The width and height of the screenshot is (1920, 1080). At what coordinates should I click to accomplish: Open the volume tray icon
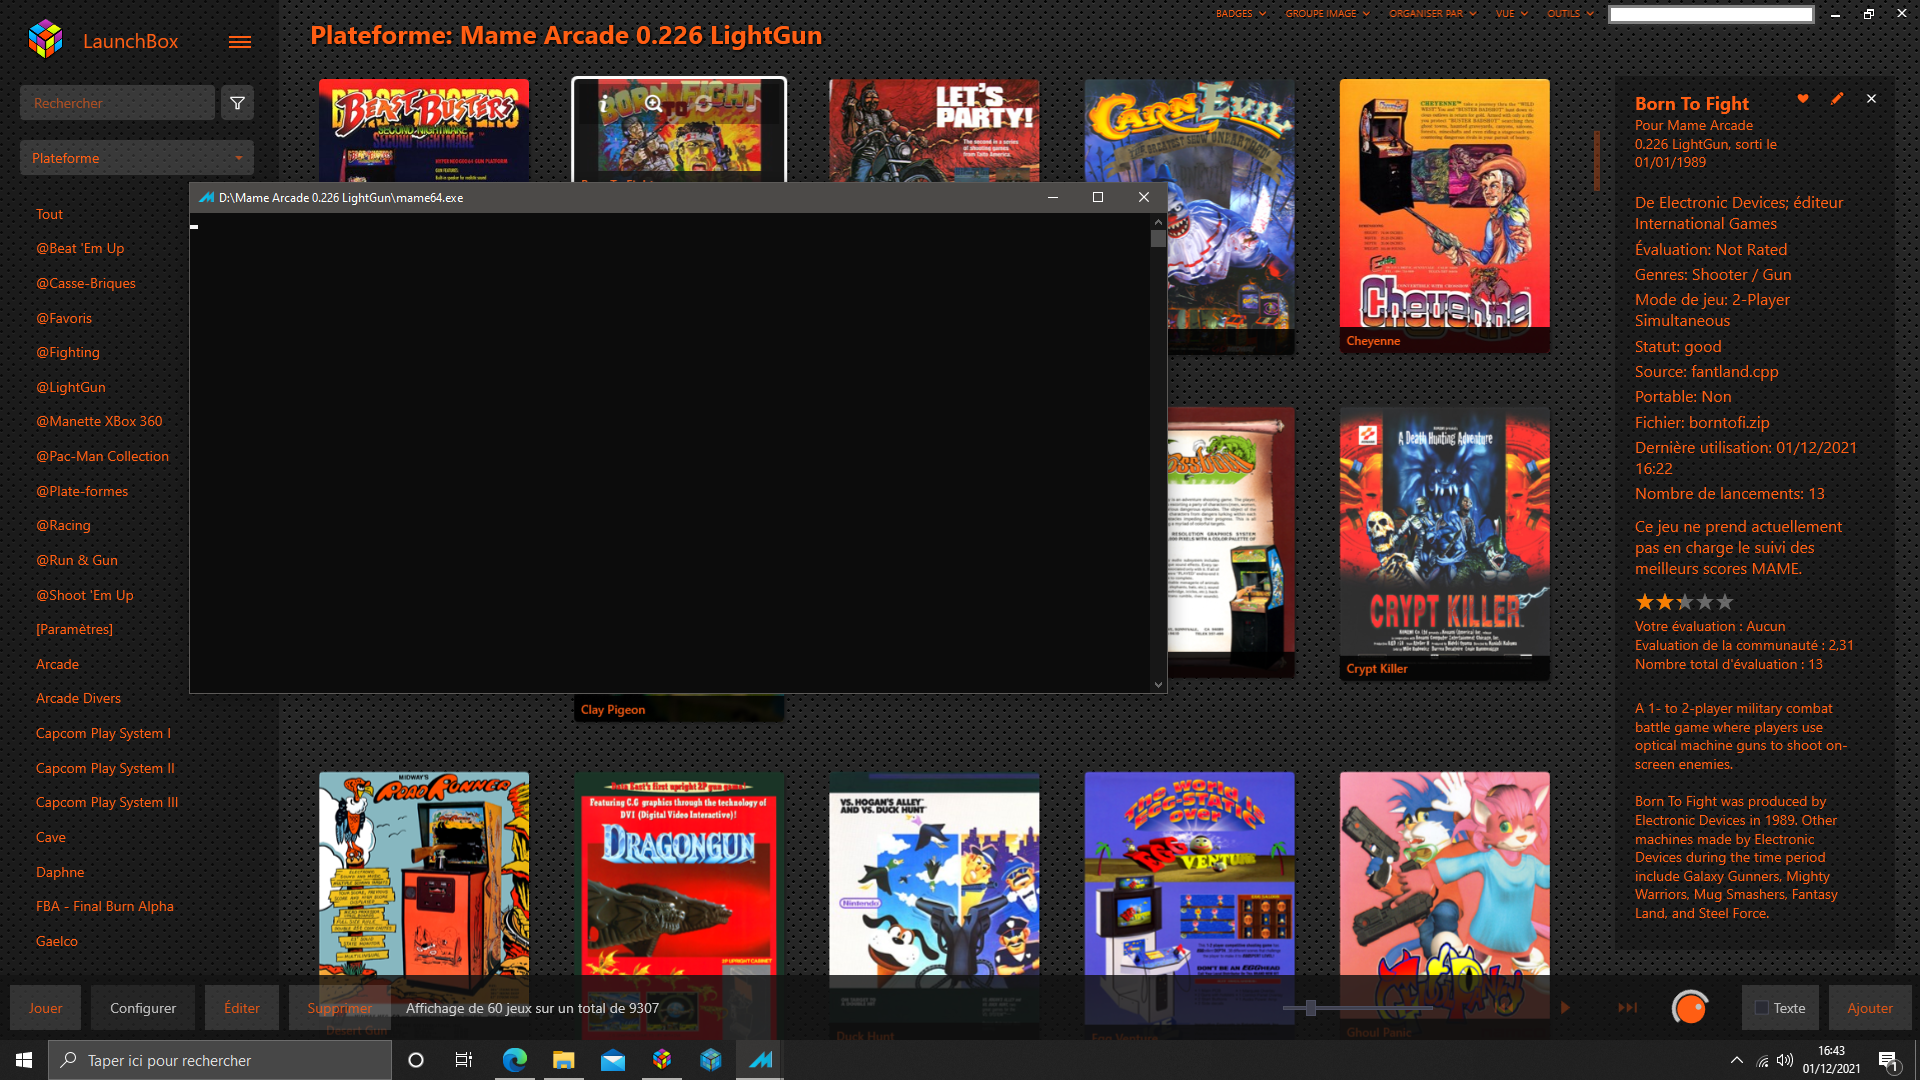[1785, 1061]
